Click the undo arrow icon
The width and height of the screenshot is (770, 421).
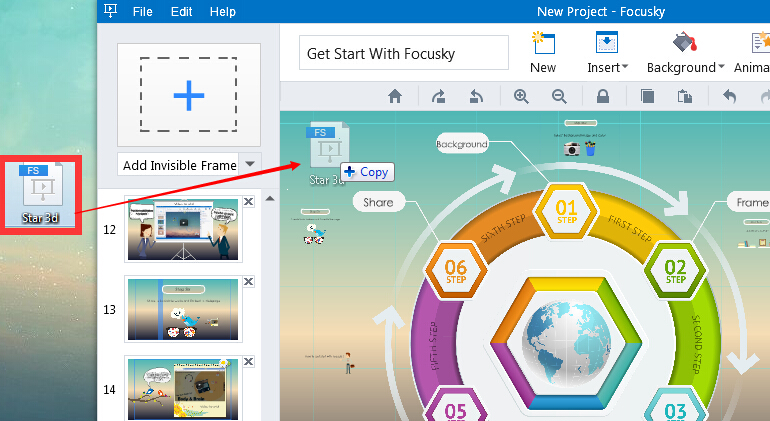[x=729, y=96]
